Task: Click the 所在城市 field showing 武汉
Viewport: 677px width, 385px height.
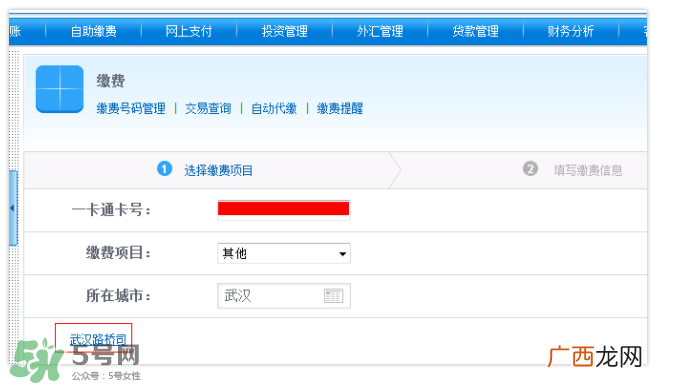Action: tap(284, 296)
